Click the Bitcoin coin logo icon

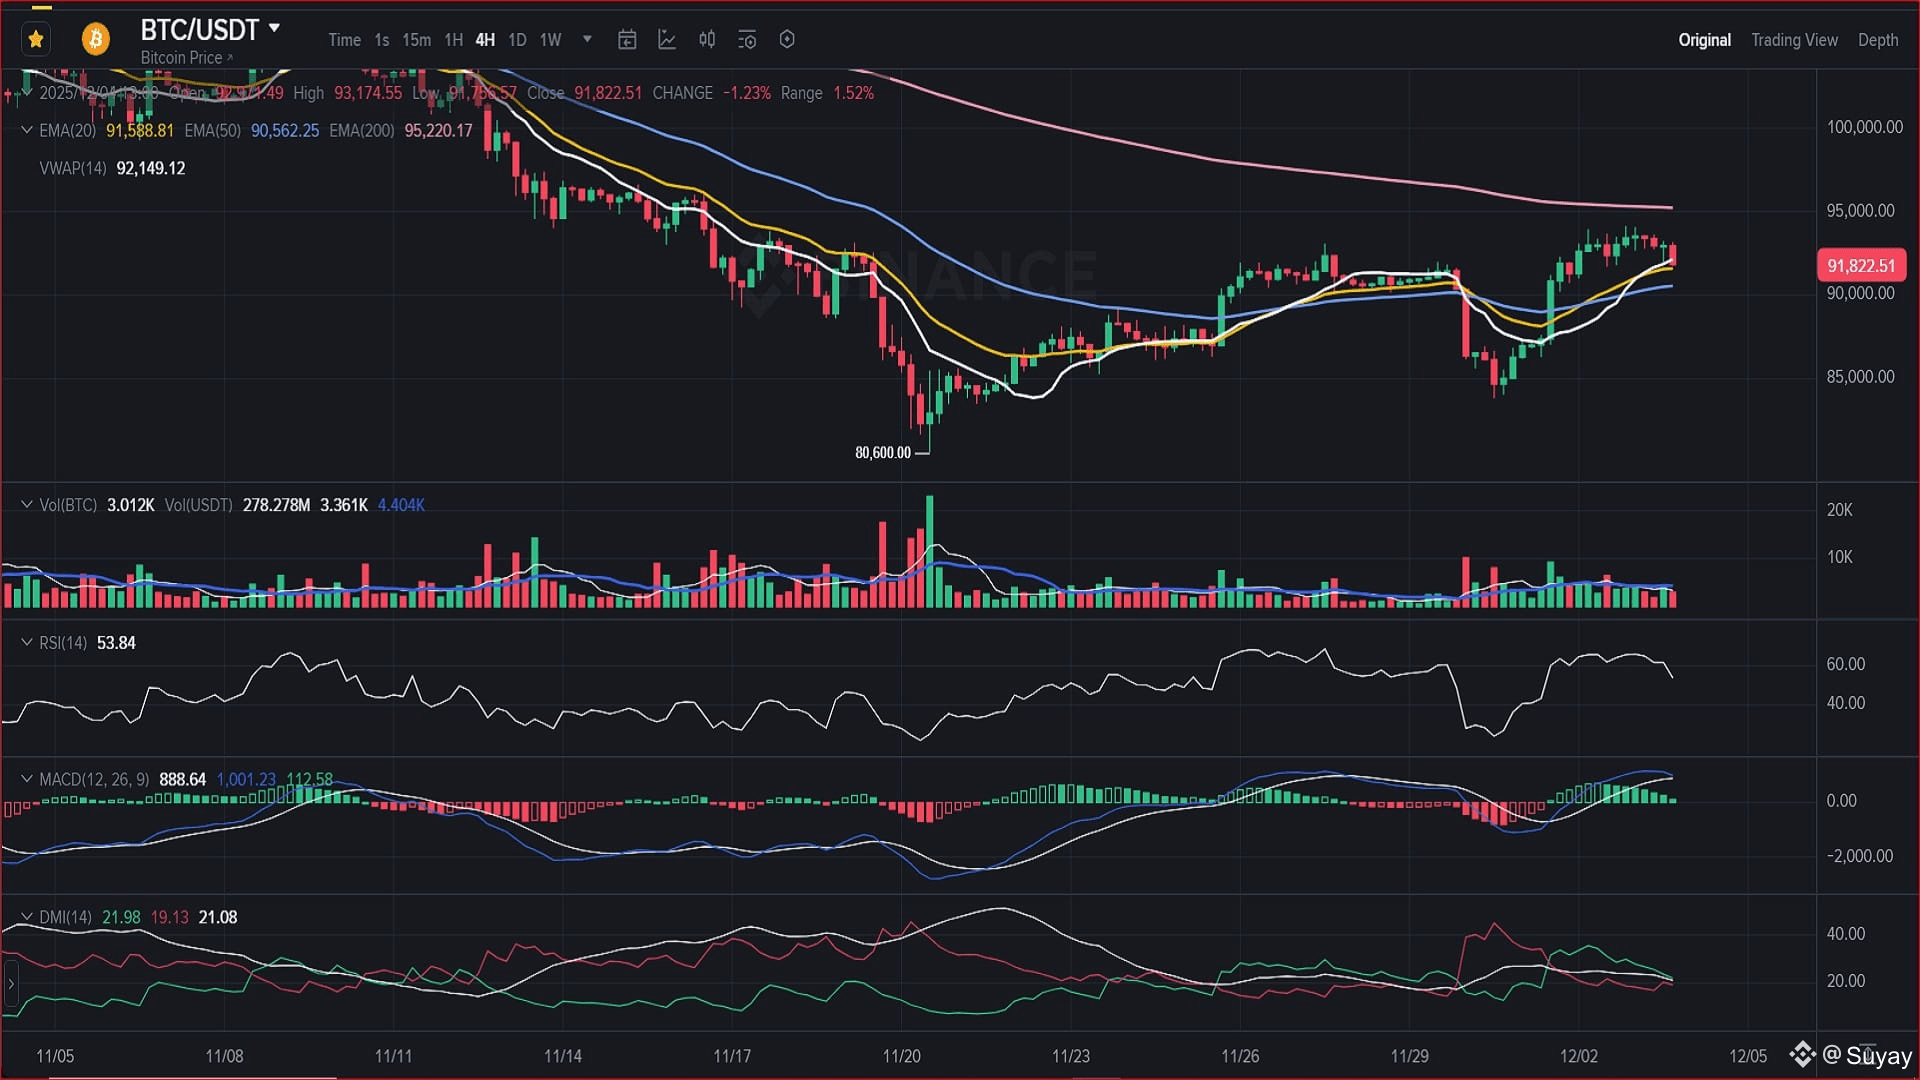96,39
